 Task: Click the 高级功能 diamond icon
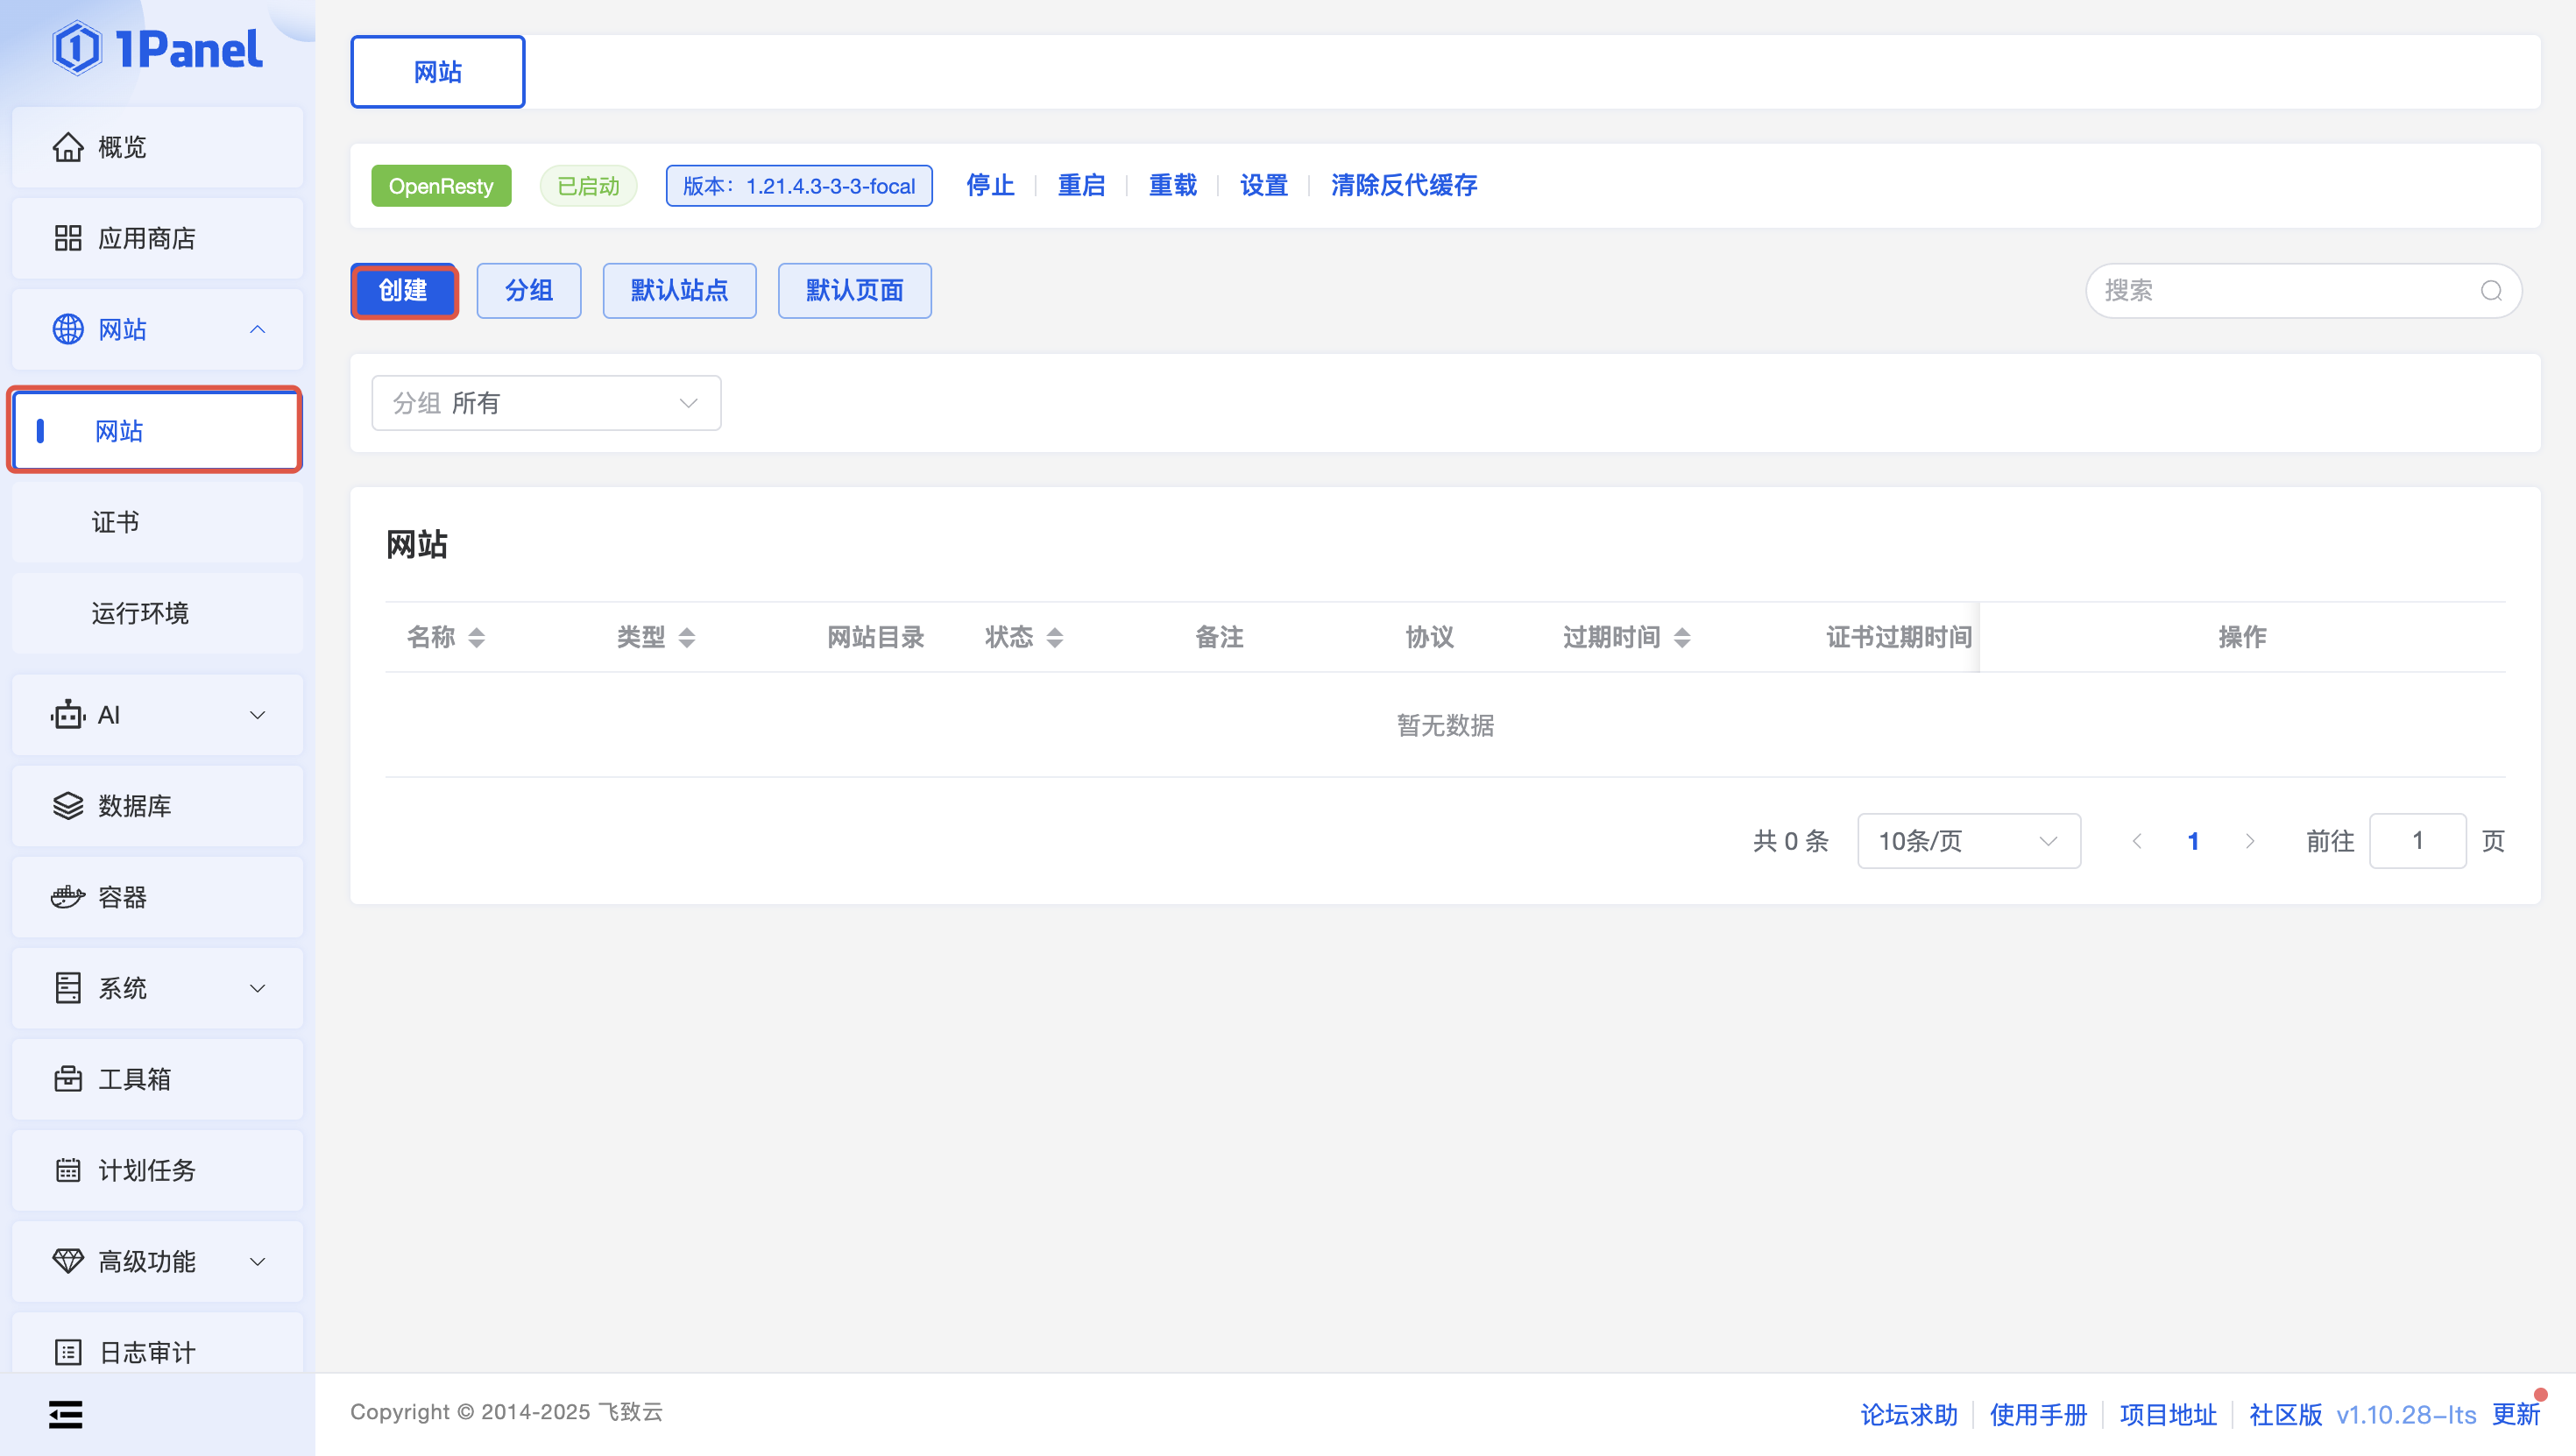click(68, 1261)
